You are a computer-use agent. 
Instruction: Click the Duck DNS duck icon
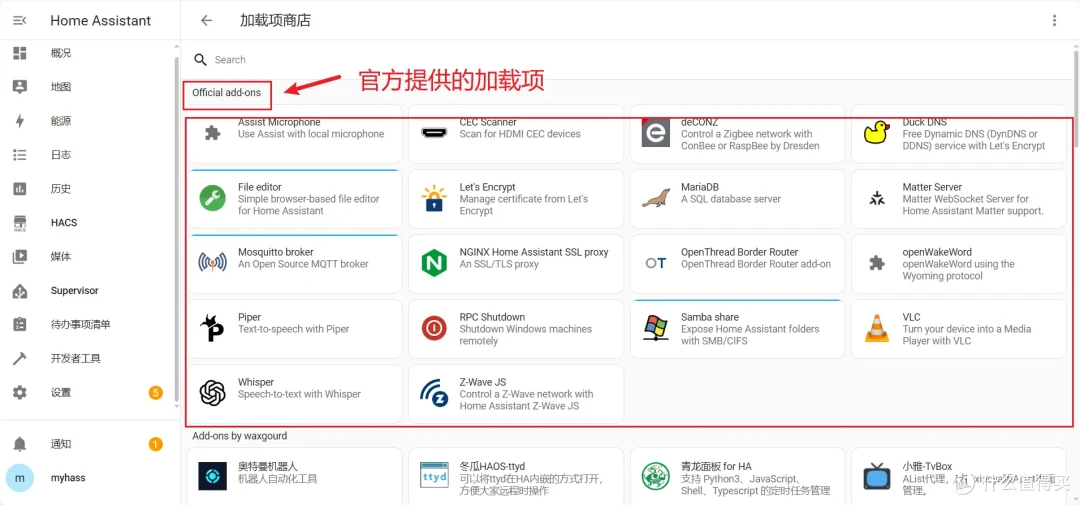pyautogui.click(x=877, y=134)
